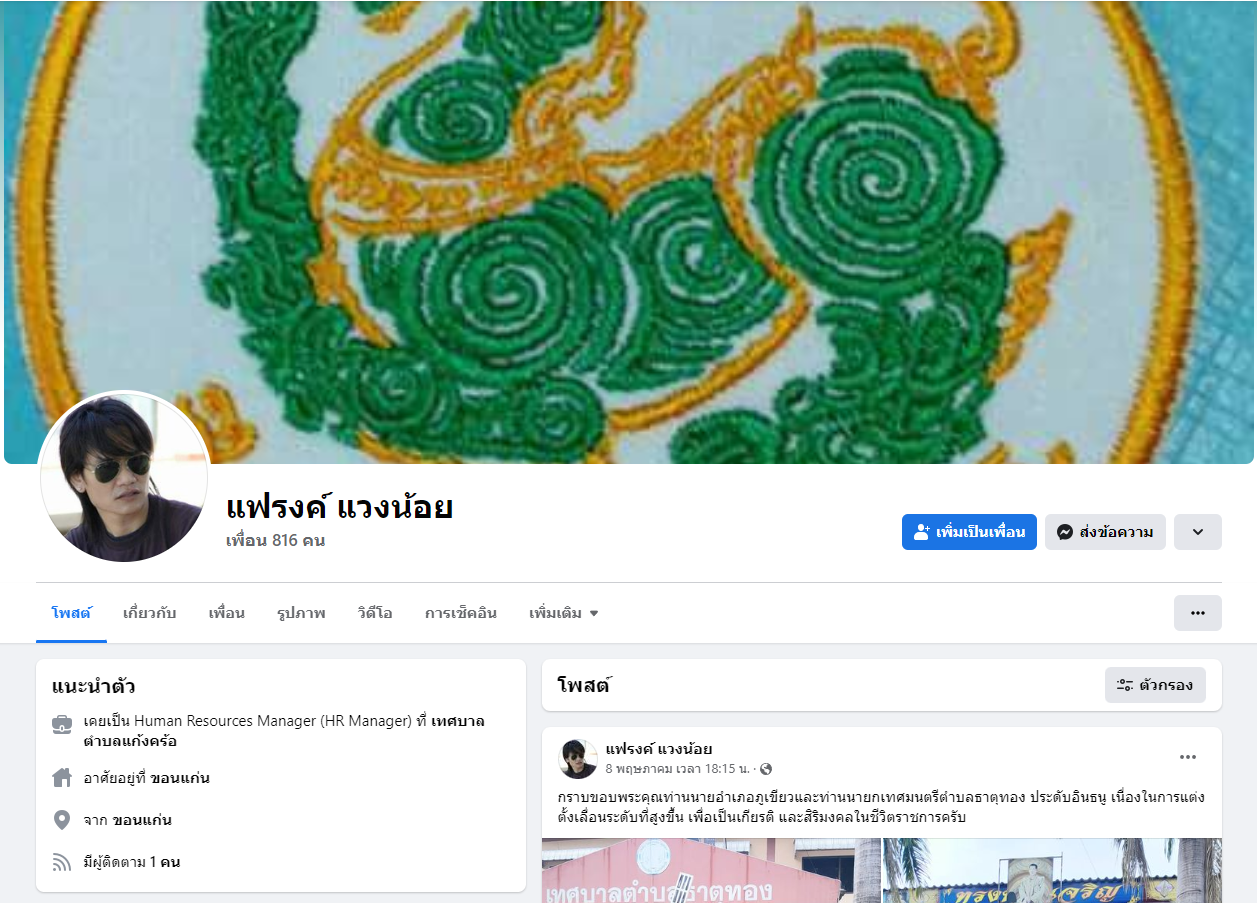Screen dimensions: 1257x903
Task: Switch to the เกี่ยวกับ tab
Action: click(x=150, y=613)
